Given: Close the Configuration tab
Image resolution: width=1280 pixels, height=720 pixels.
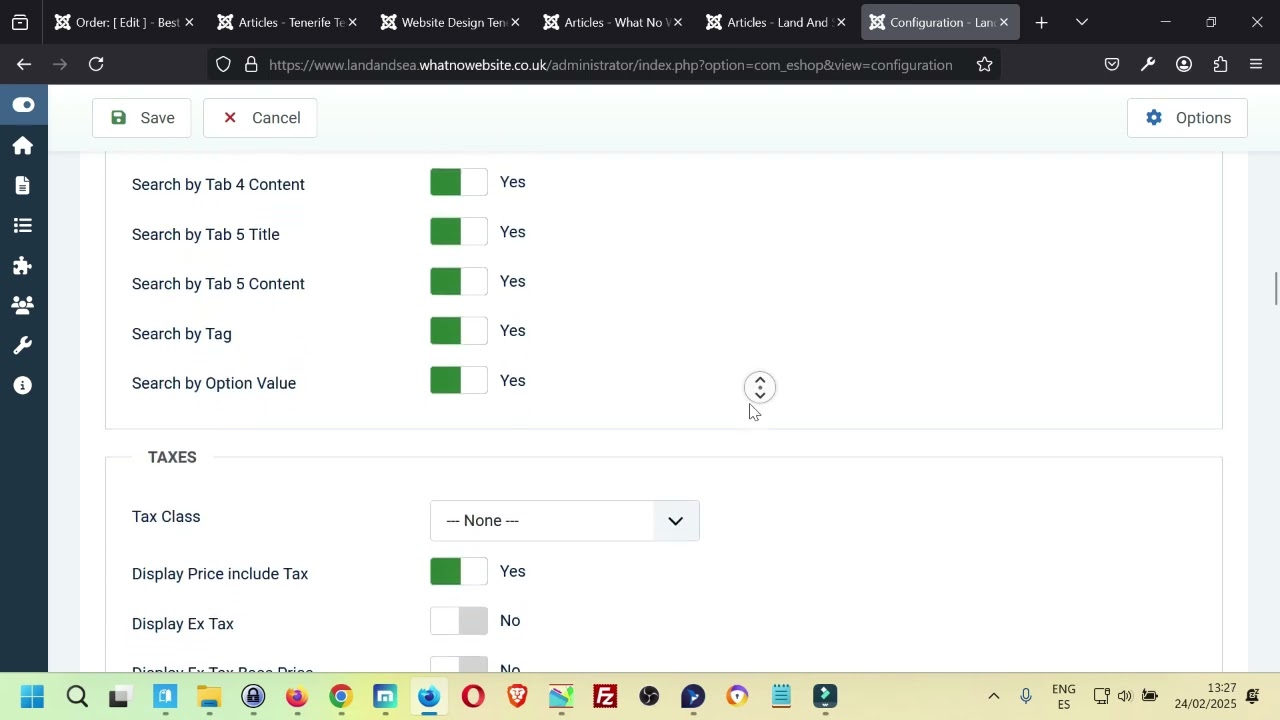Looking at the screenshot, I should pos(1004,22).
